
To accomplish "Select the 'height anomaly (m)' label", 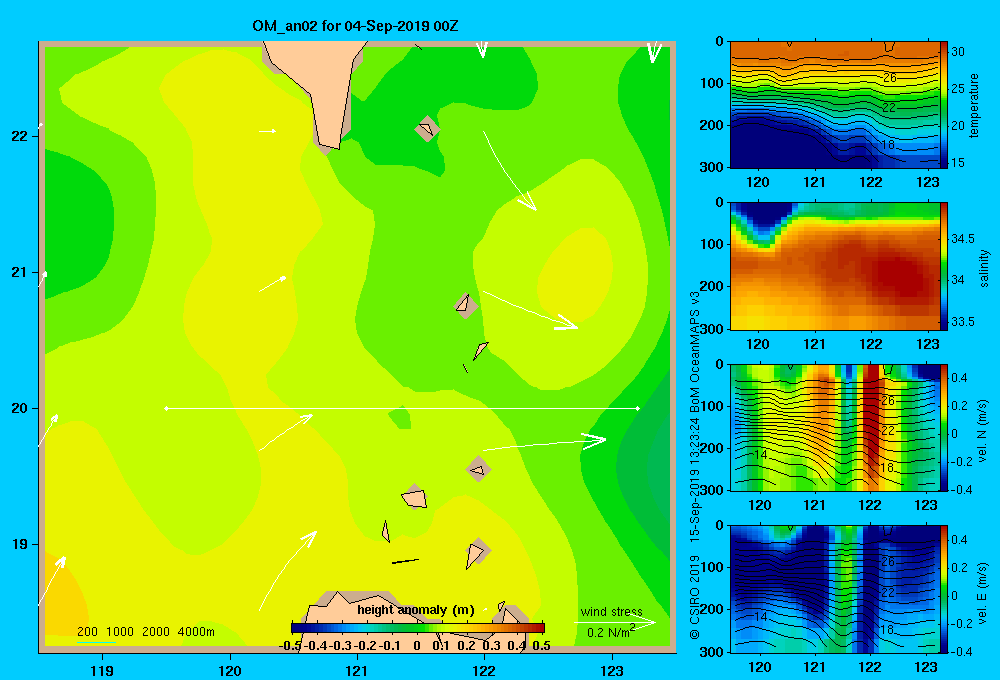I will tap(416, 610).
